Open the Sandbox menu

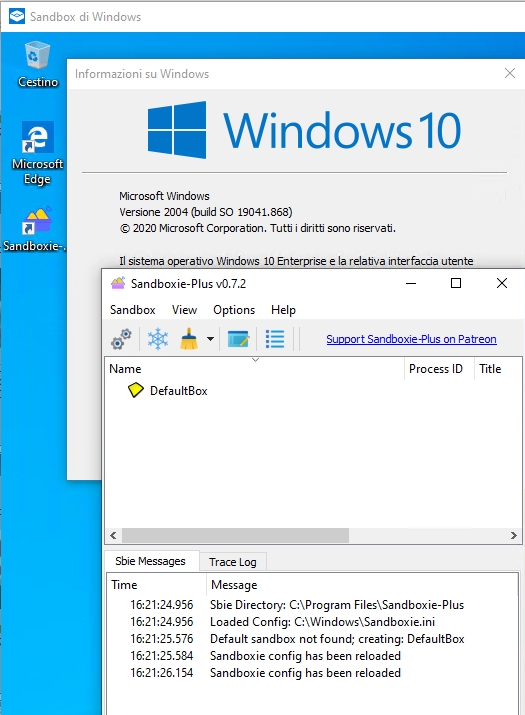point(133,310)
